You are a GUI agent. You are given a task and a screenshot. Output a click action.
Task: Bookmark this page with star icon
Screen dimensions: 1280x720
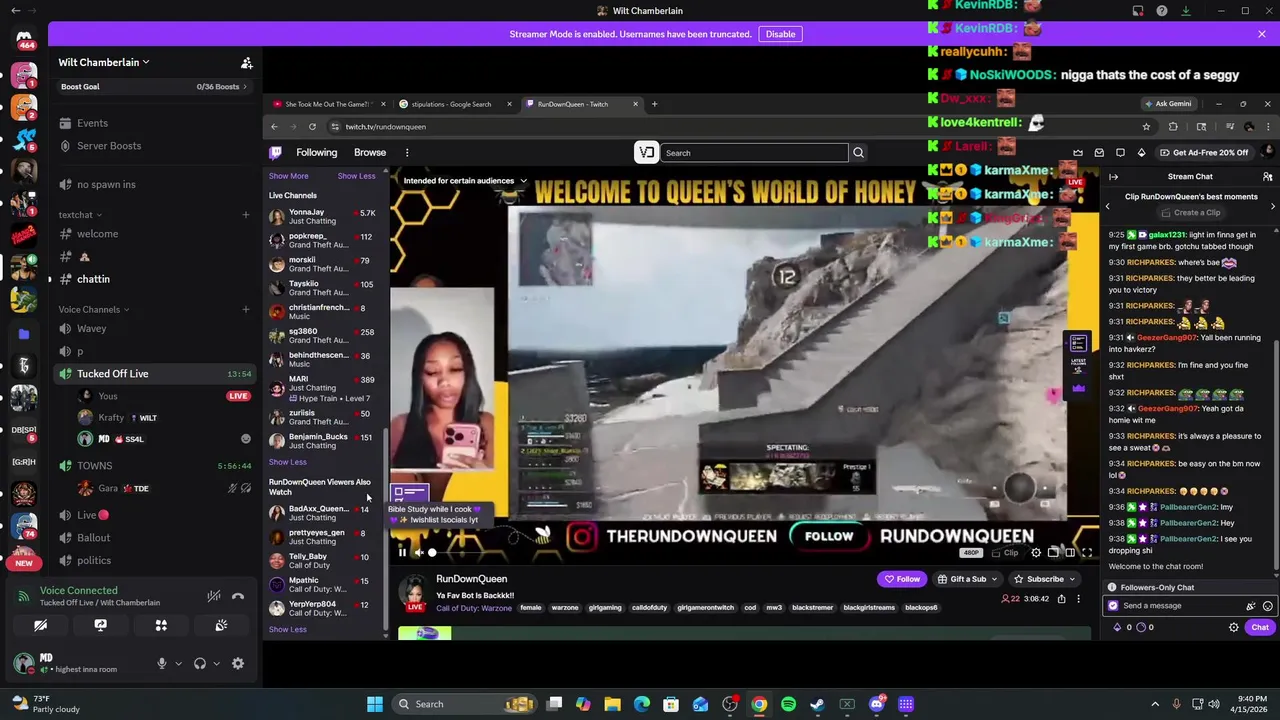click(x=1146, y=127)
